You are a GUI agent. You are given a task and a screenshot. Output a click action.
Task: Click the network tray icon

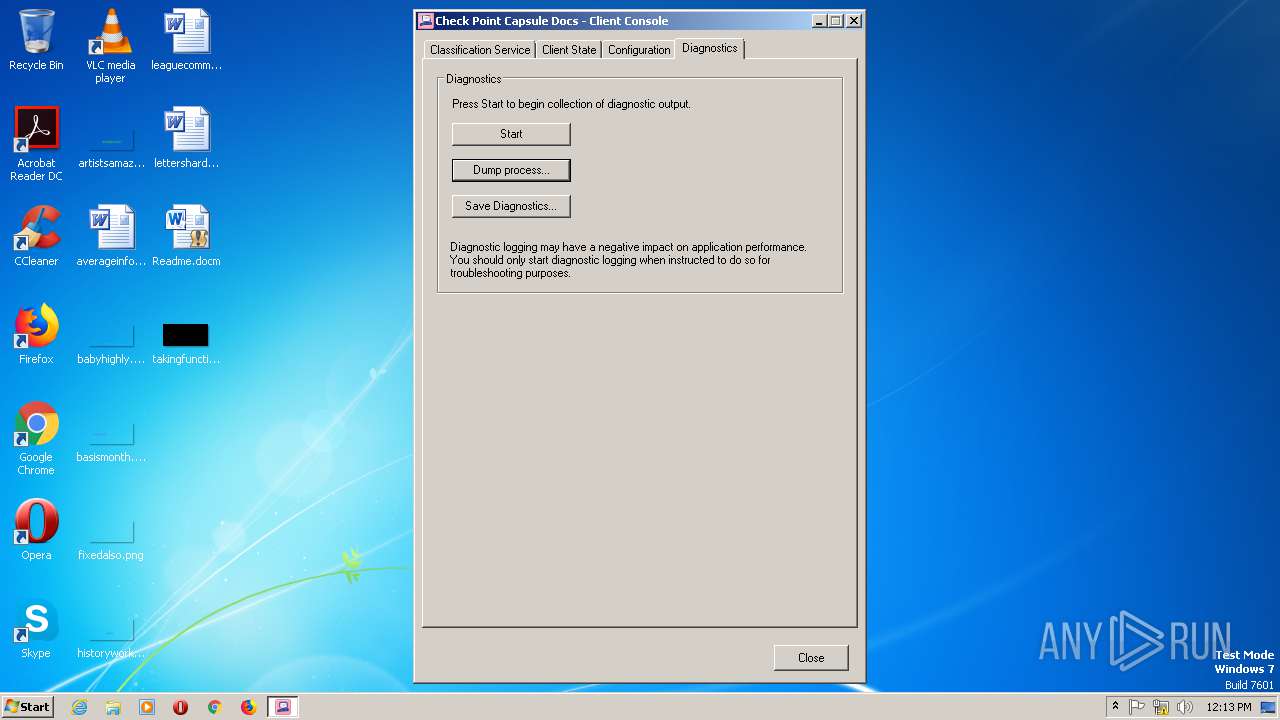click(x=1161, y=707)
